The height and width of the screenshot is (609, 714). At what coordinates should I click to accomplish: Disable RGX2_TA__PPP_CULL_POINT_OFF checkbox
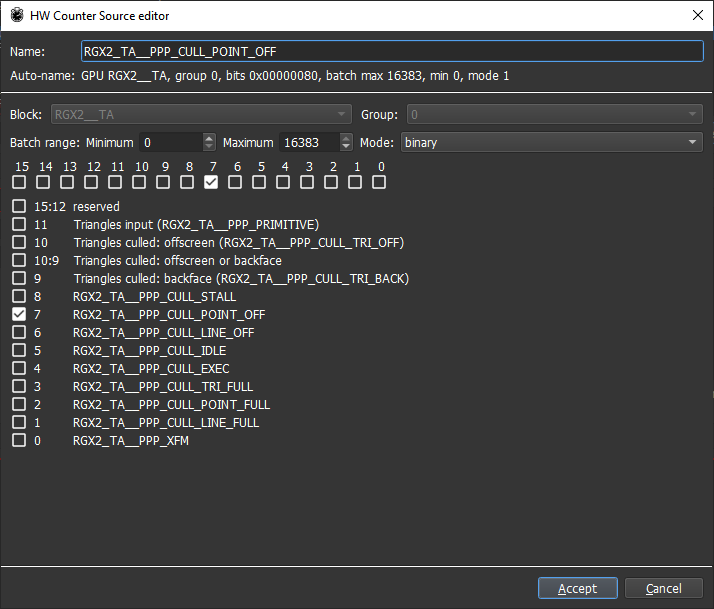tap(19, 314)
